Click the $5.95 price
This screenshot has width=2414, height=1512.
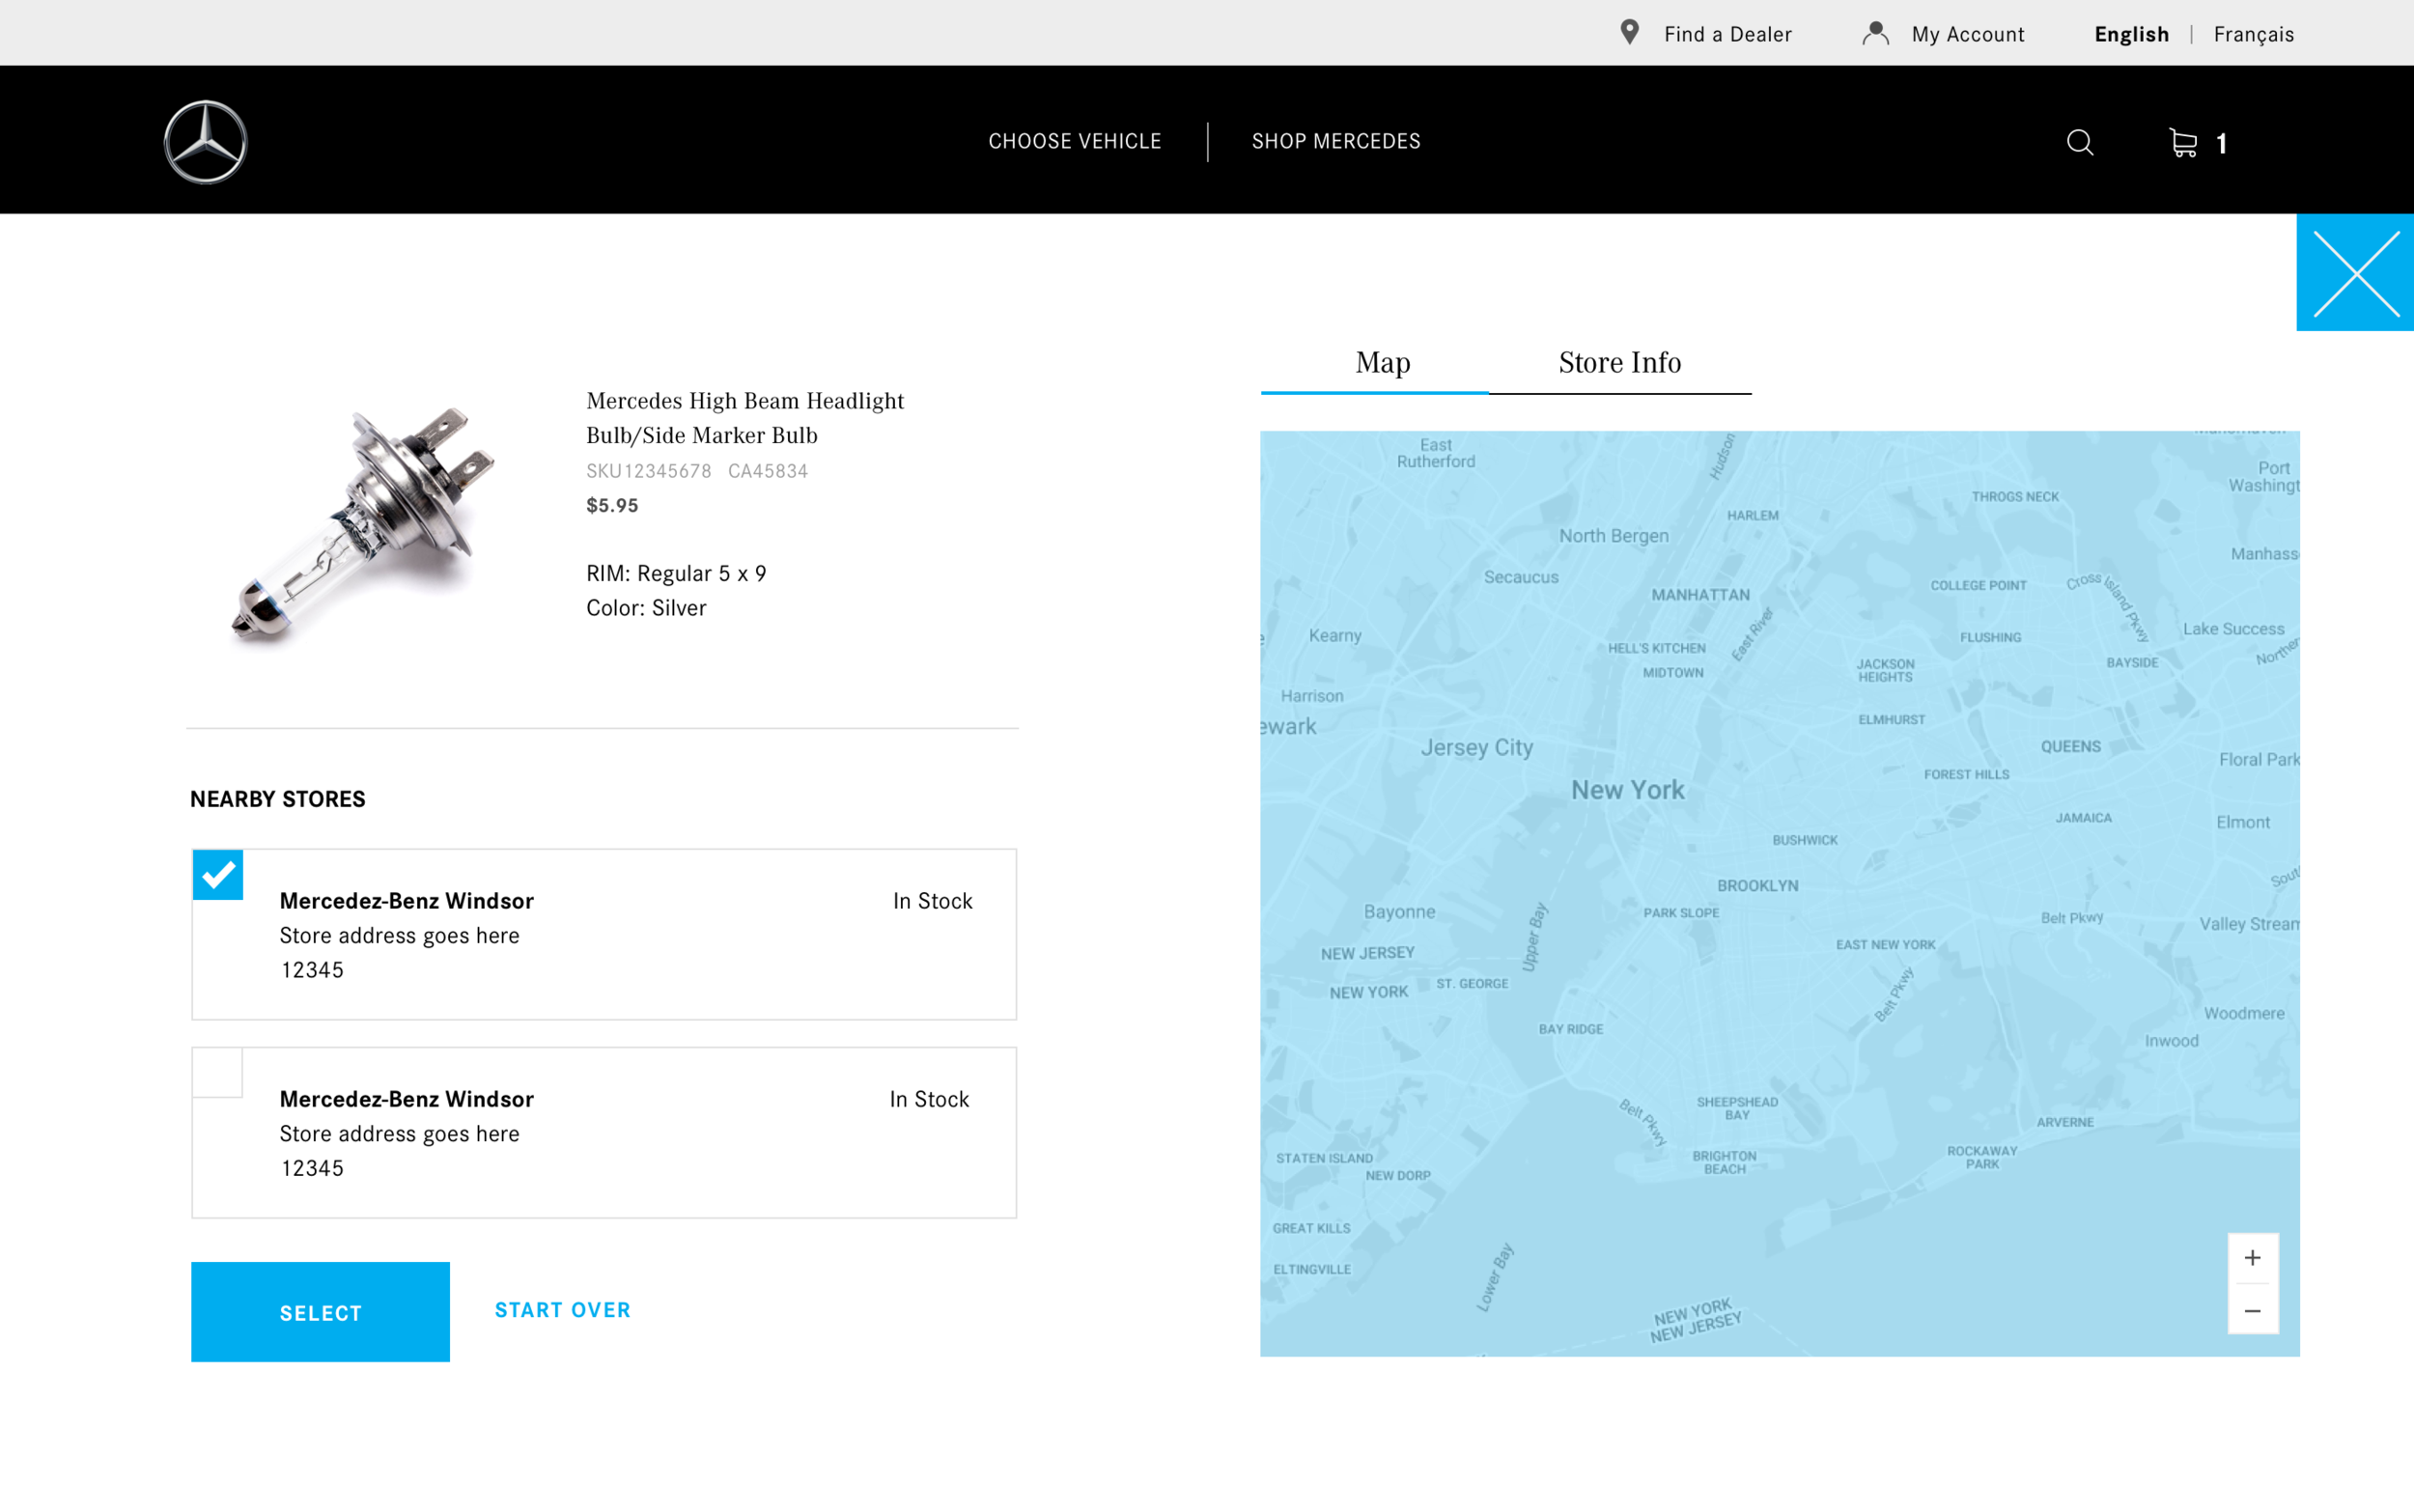pyautogui.click(x=612, y=505)
